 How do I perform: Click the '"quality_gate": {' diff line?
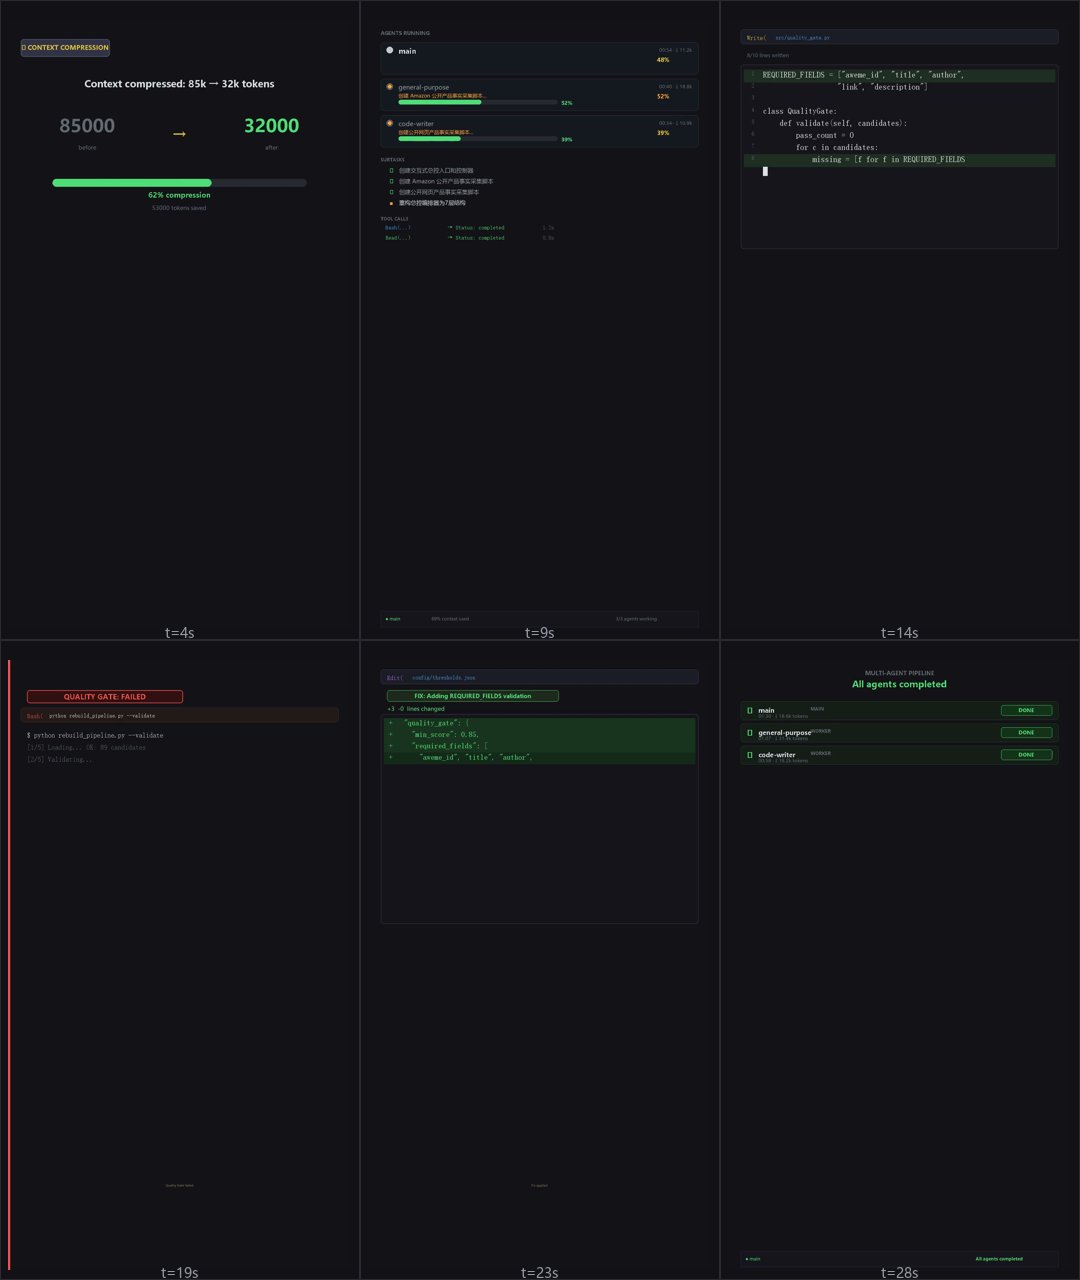[x=539, y=723]
